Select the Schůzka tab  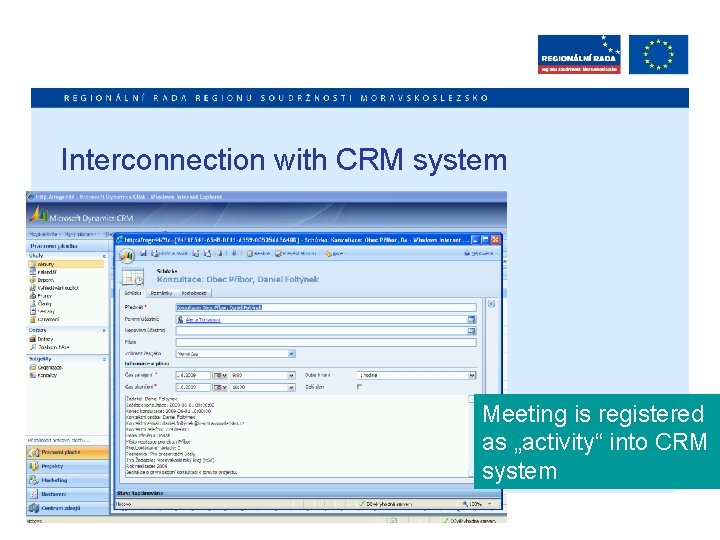(133, 293)
